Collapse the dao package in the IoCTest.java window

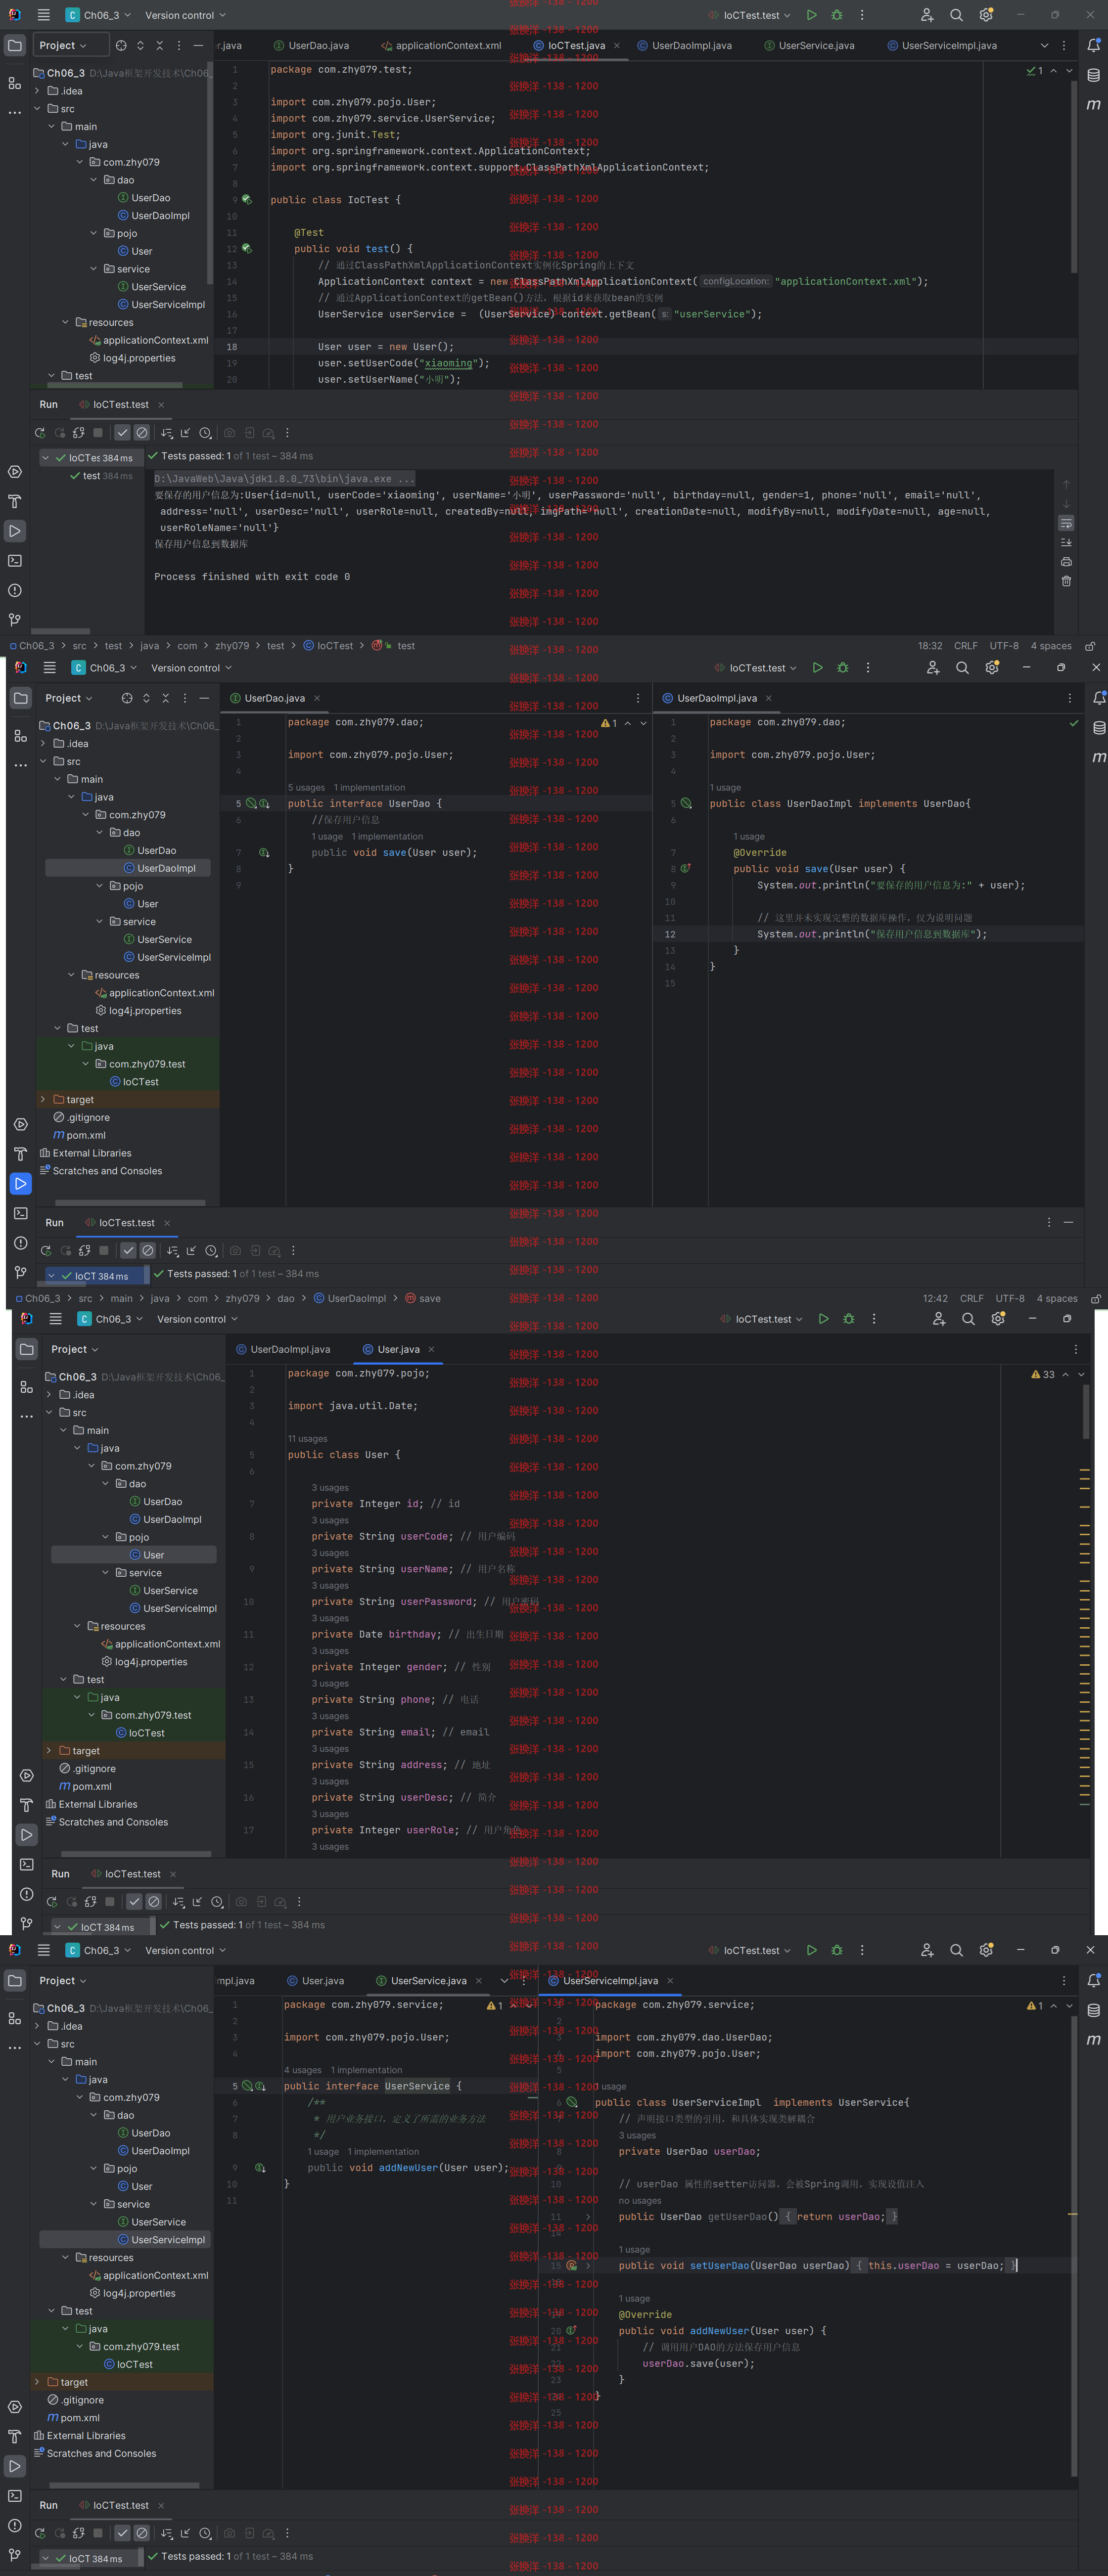[x=94, y=180]
